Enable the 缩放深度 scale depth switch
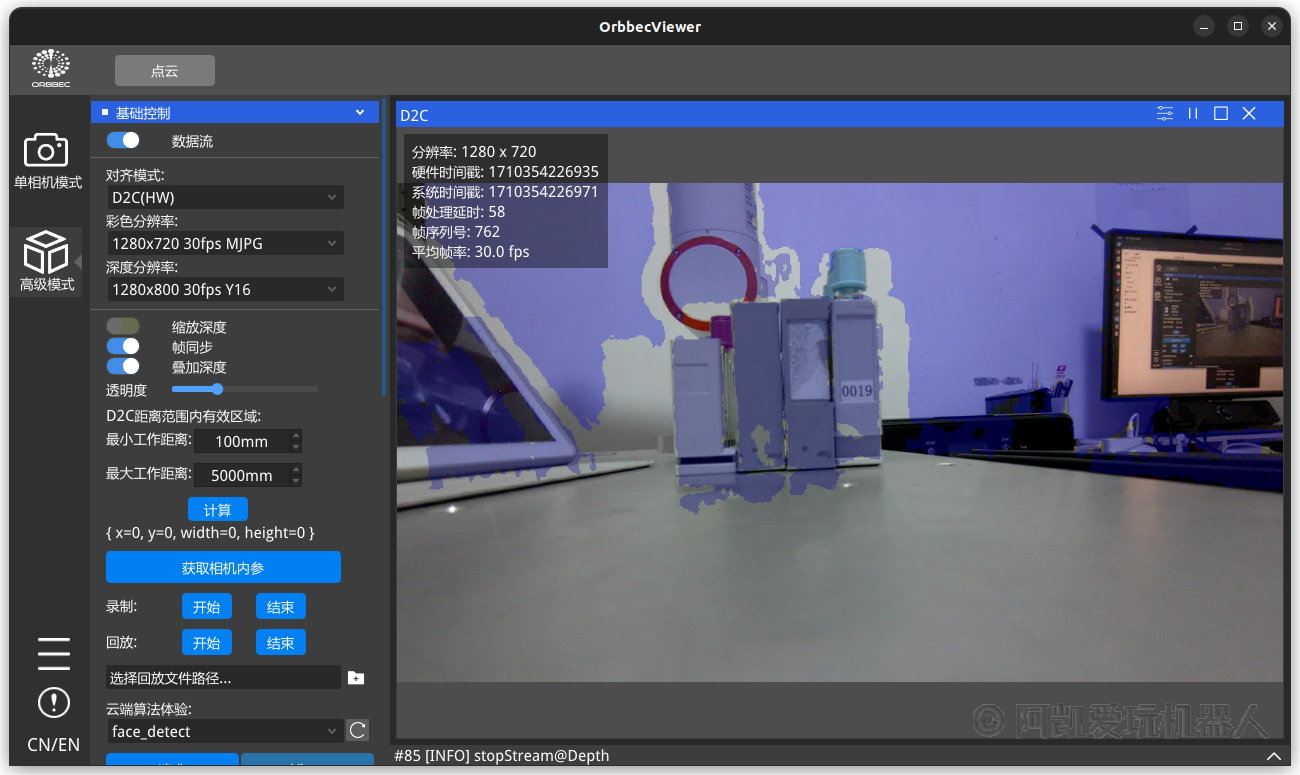The image size is (1300, 775). (123, 327)
